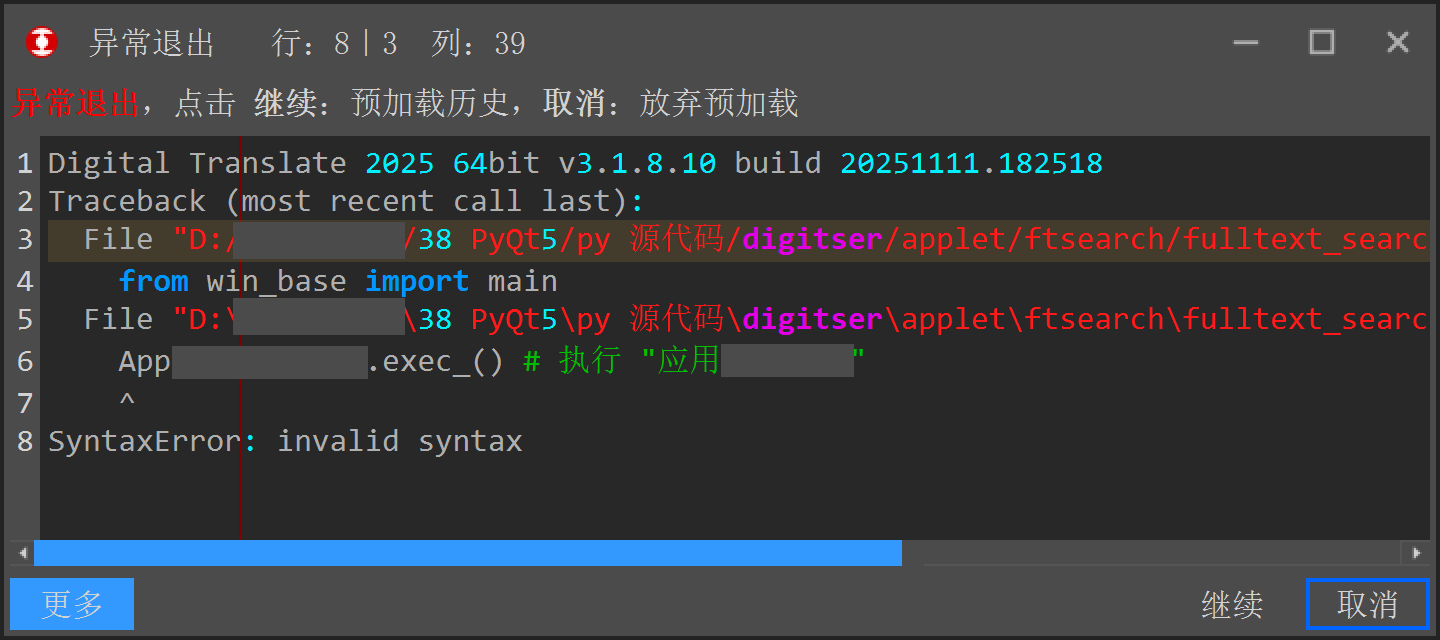Click the 'Digital Translate' text on line 1

point(196,164)
